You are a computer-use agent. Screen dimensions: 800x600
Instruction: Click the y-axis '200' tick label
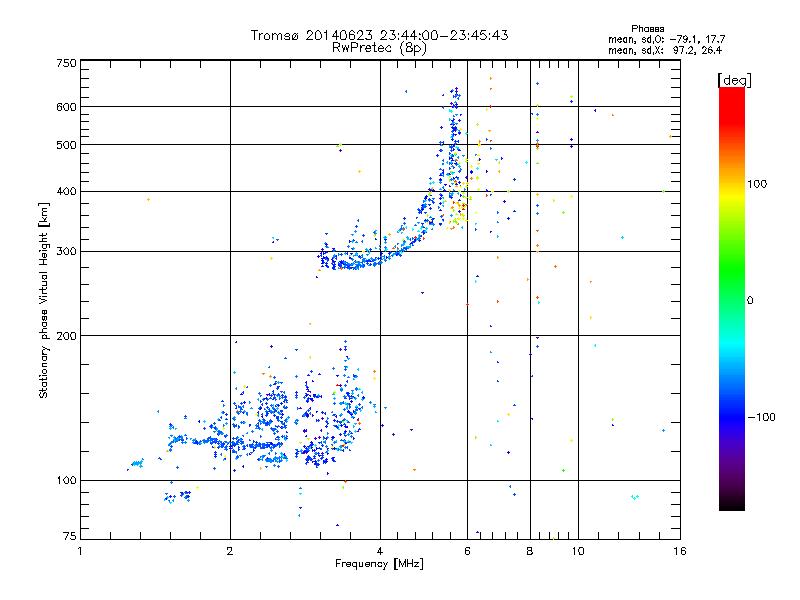coord(66,336)
